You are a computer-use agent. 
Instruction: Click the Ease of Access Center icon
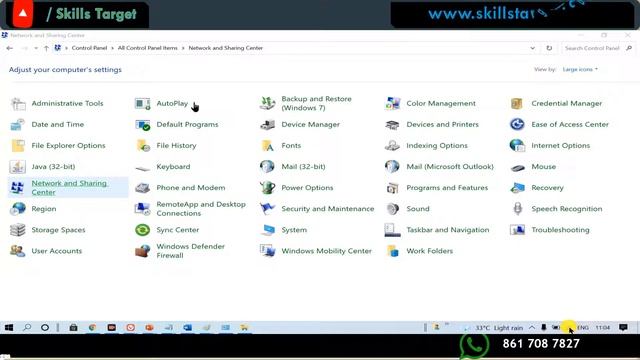point(517,124)
